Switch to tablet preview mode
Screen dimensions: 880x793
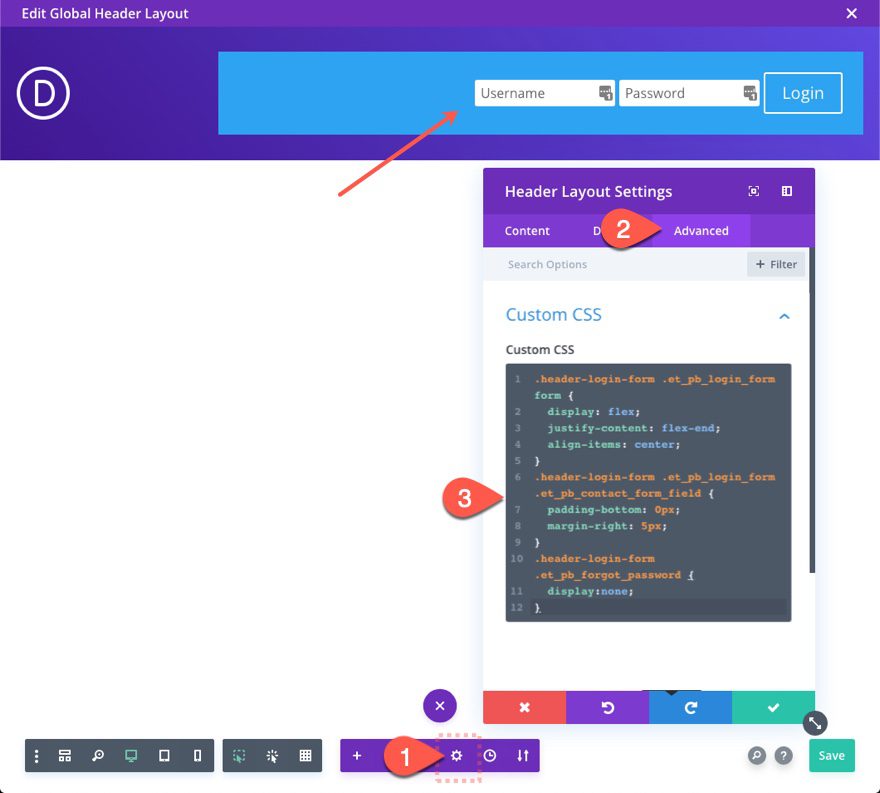tap(164, 756)
